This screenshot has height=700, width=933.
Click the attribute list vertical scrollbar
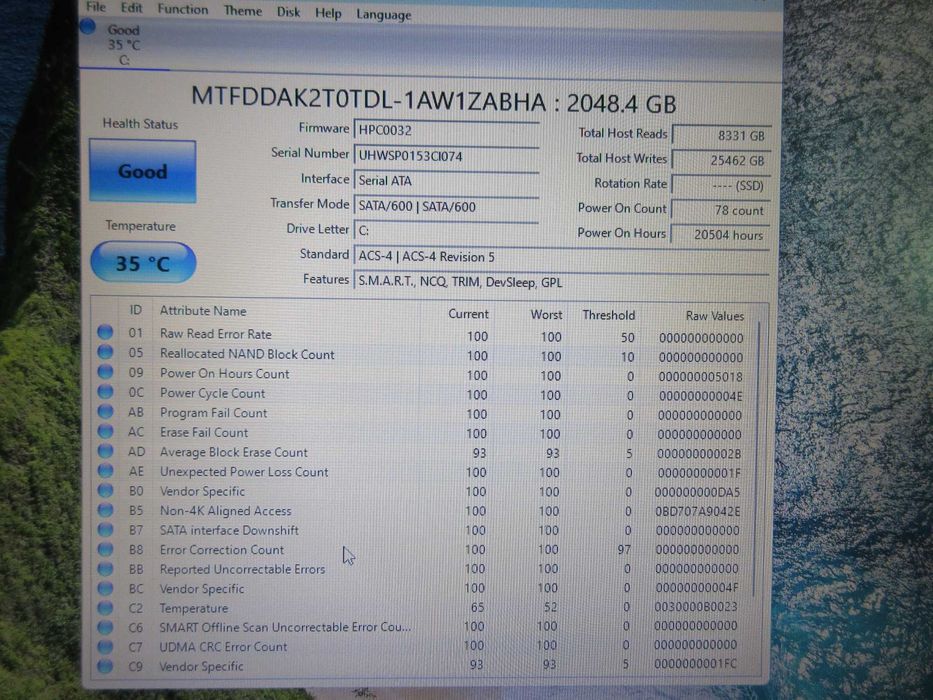coord(757,458)
